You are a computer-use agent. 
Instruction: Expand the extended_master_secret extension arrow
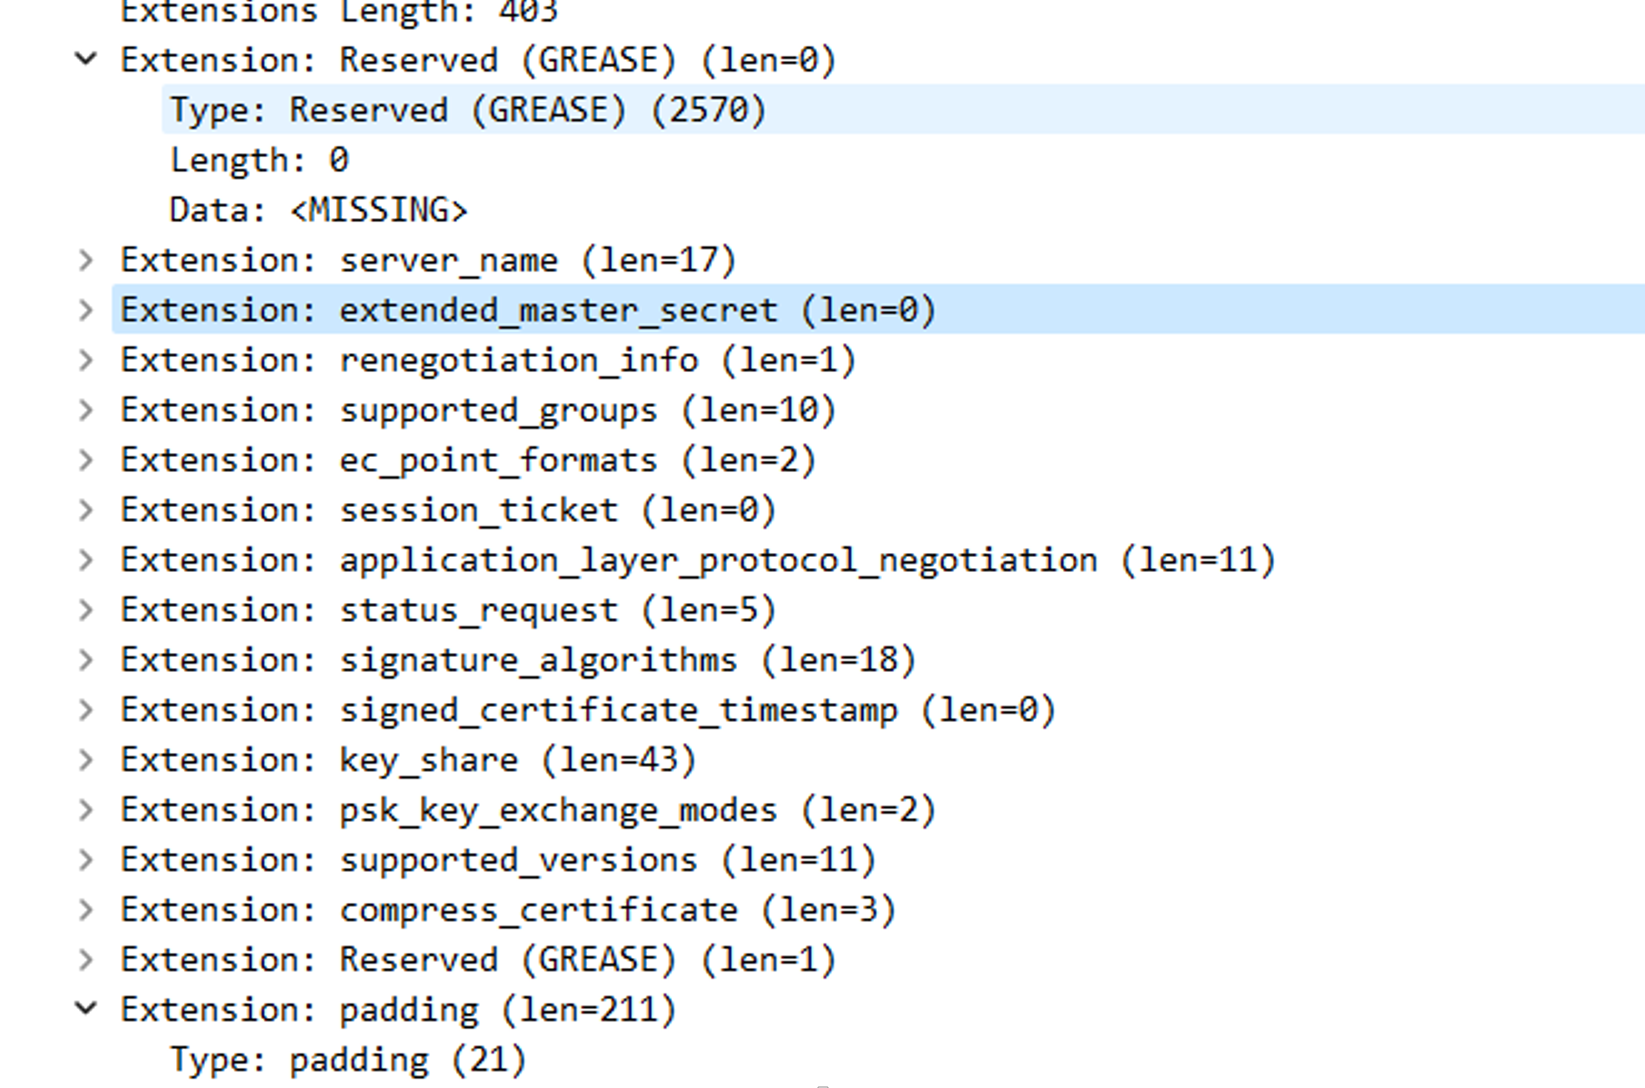click(x=86, y=310)
